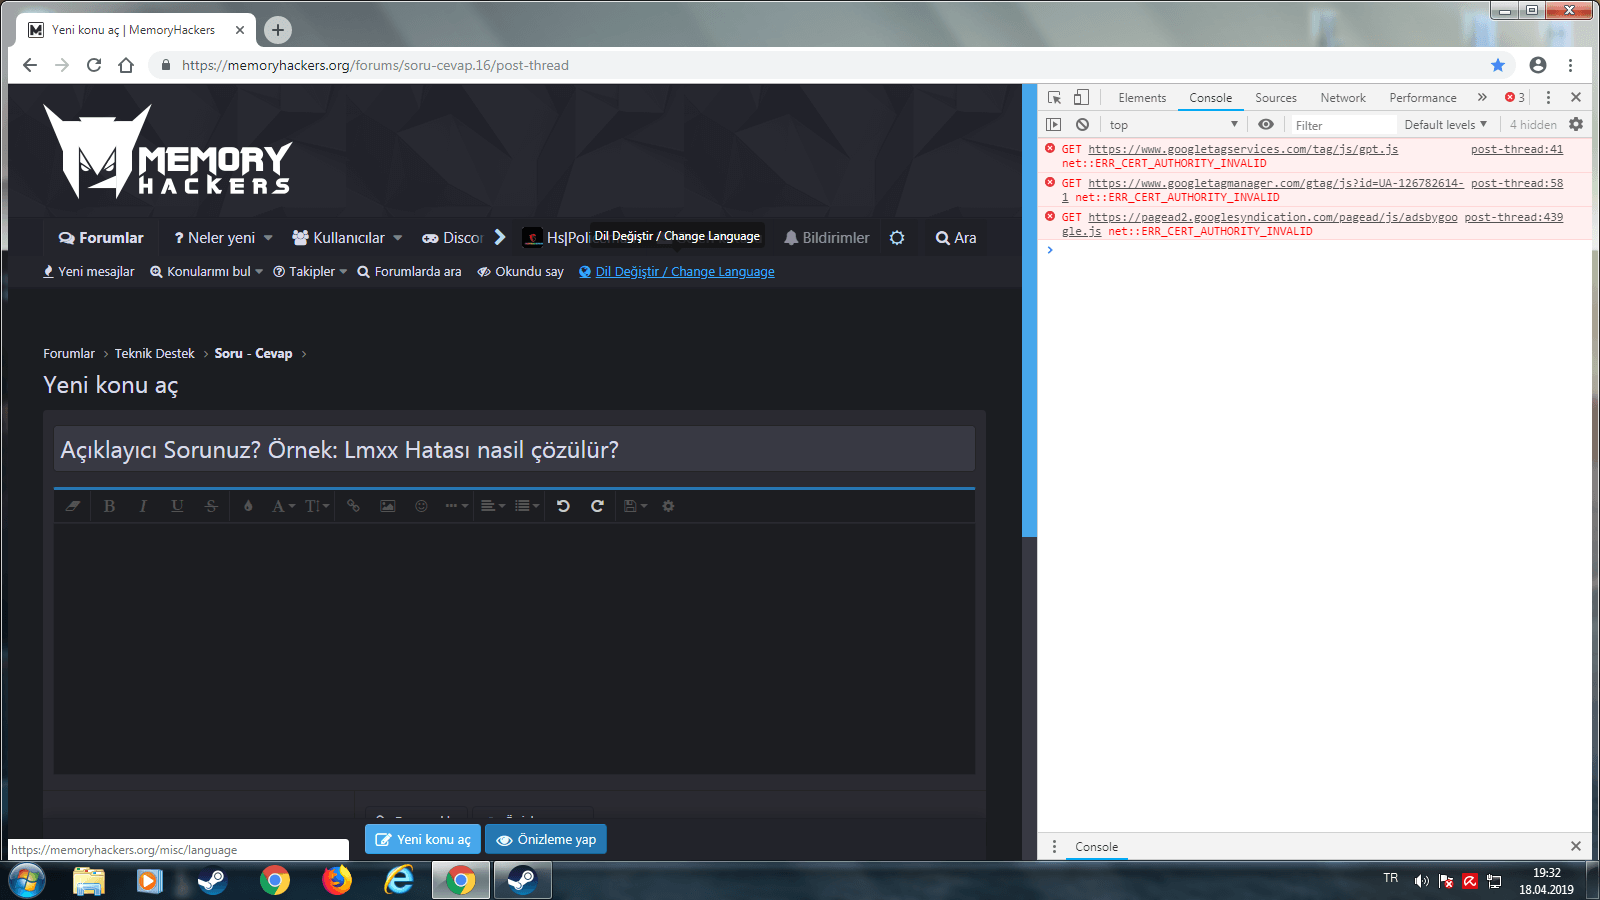Open Bildirimler notifications bell
This screenshot has height=900, width=1600.
click(x=826, y=238)
